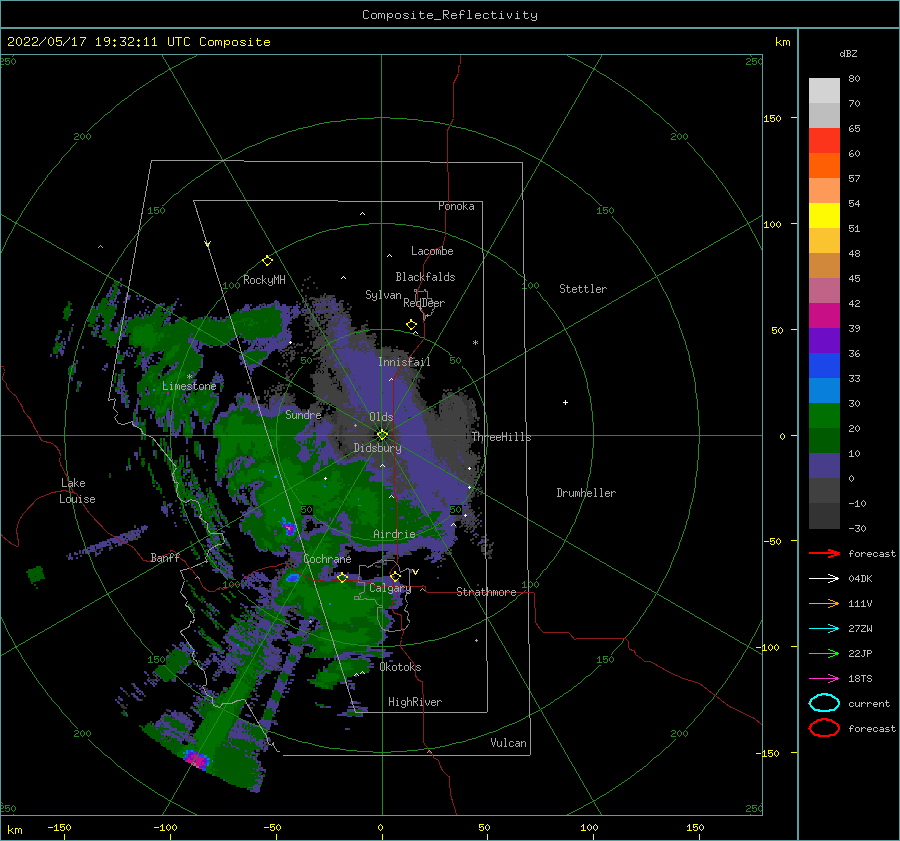This screenshot has width=900, height=841.
Task: Pick the red swatch between 65 and 60
Action: coord(824,141)
